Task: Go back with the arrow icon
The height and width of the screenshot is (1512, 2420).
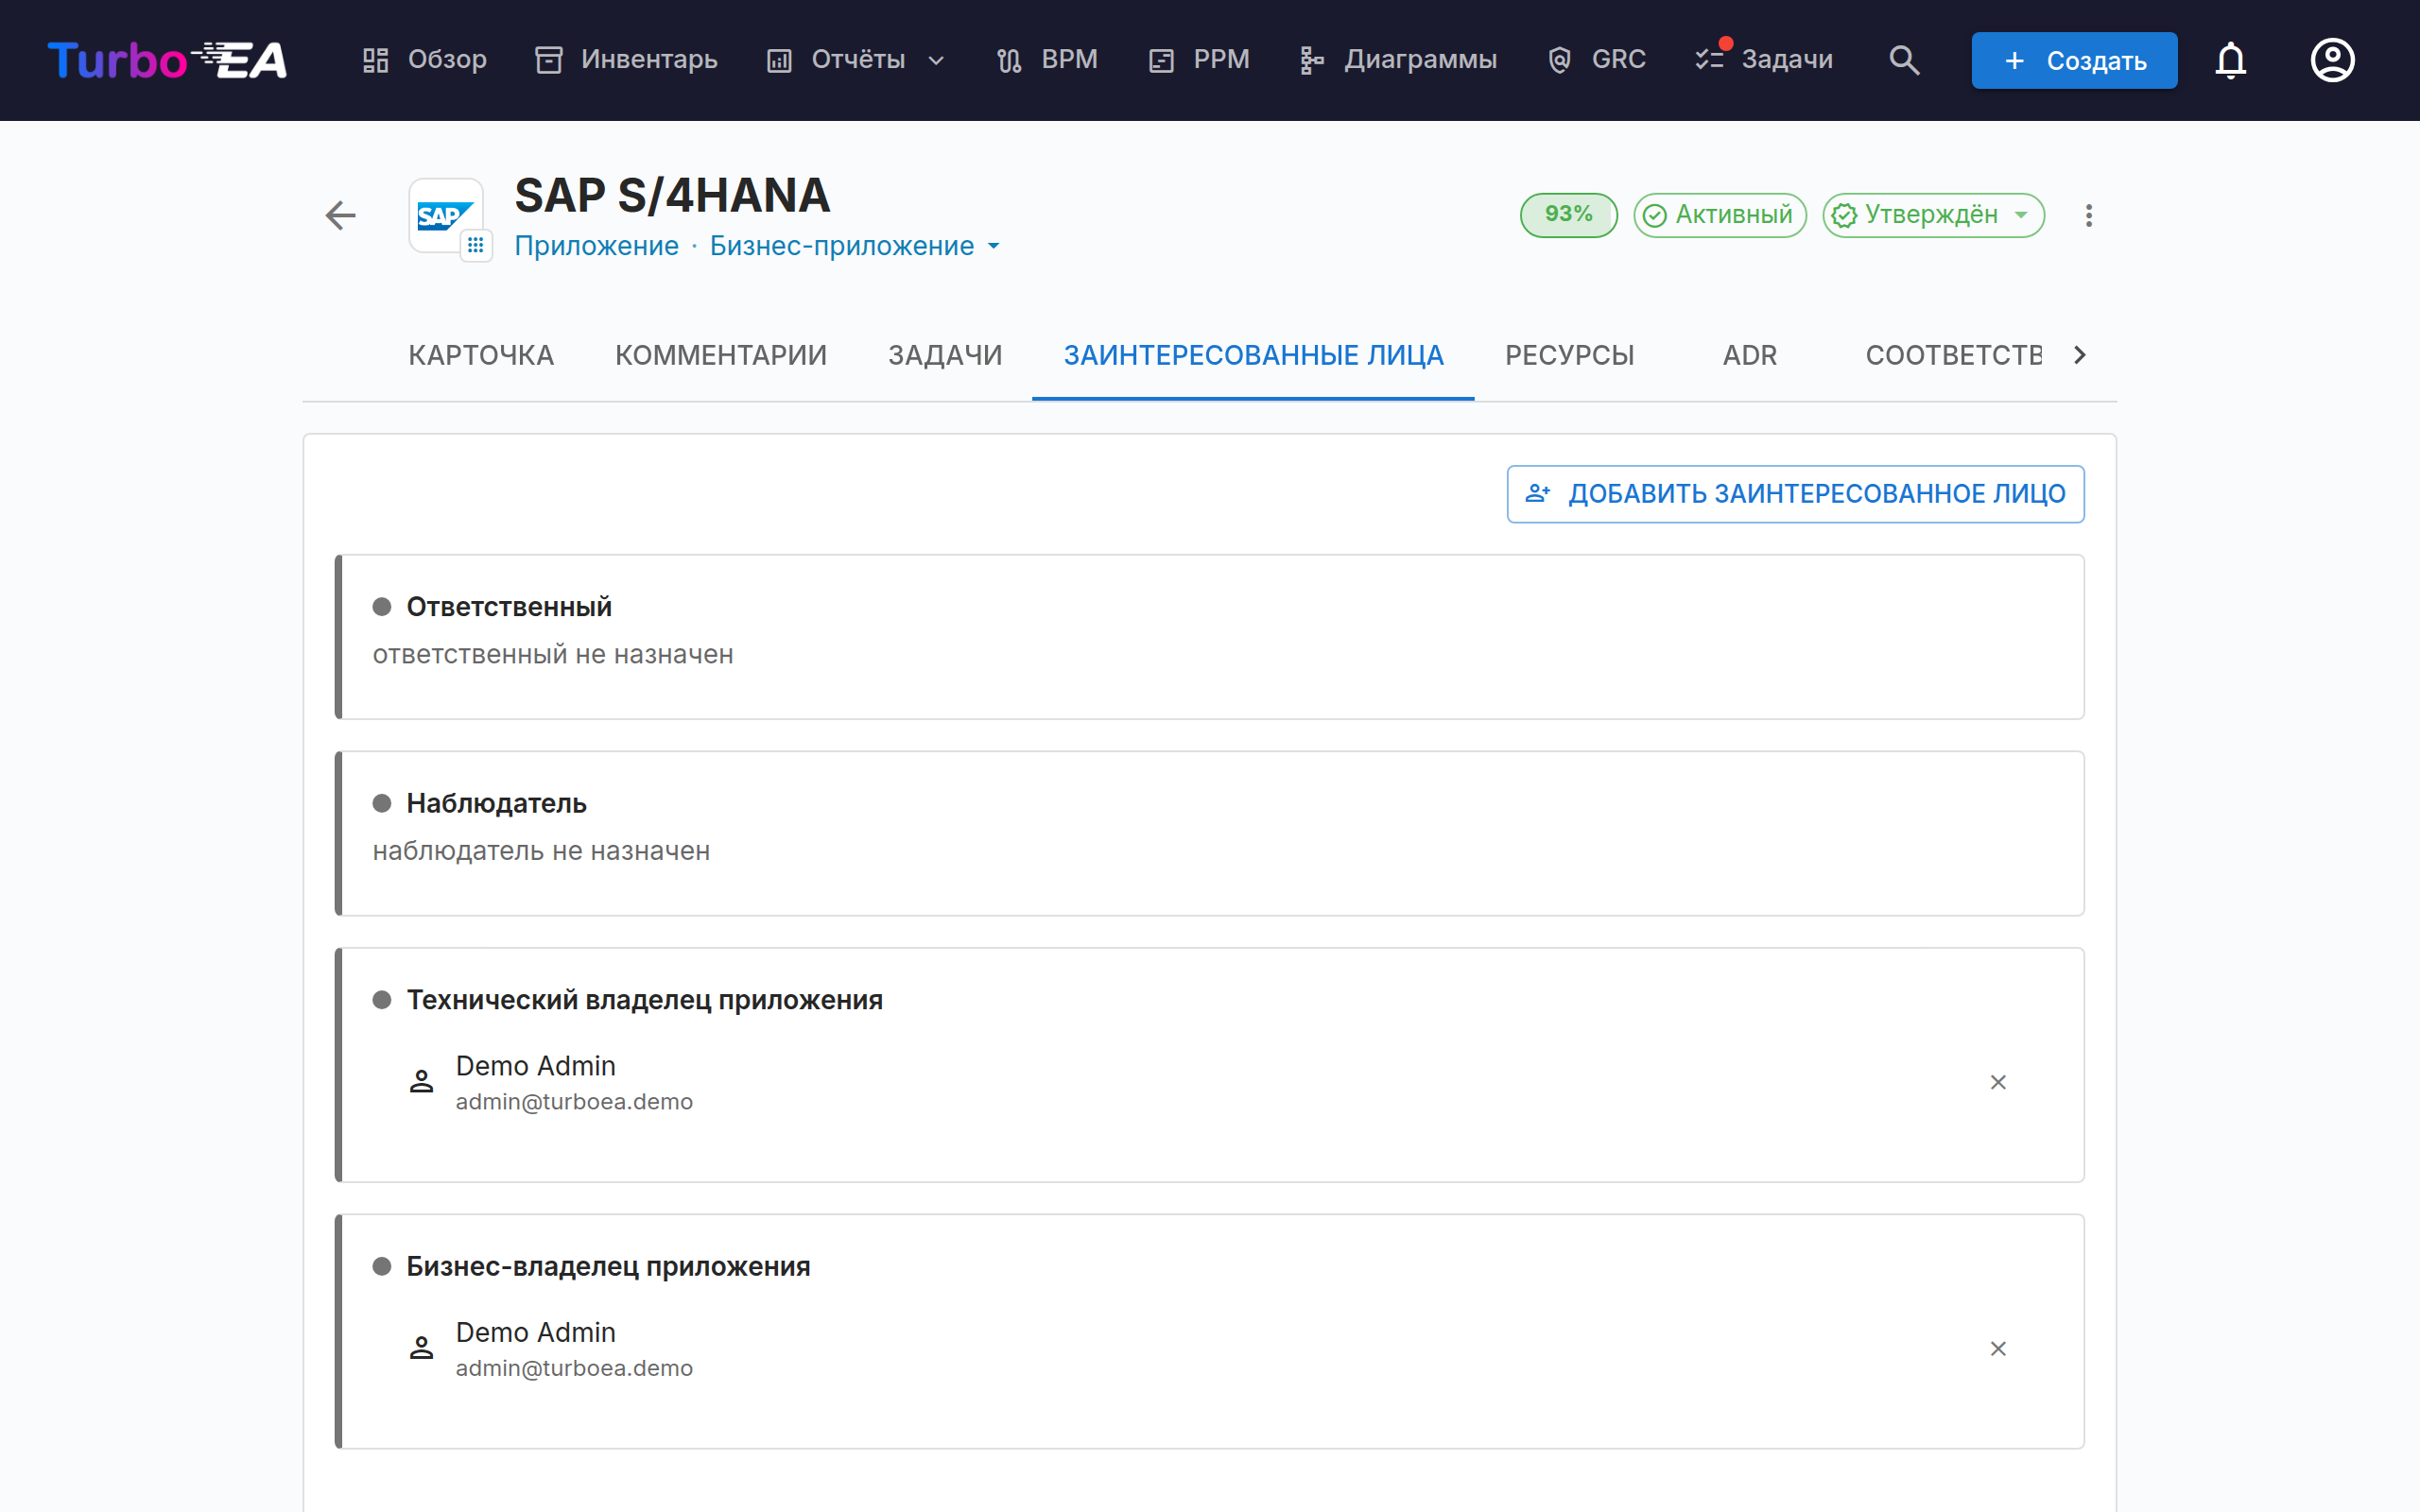Action: [x=340, y=215]
